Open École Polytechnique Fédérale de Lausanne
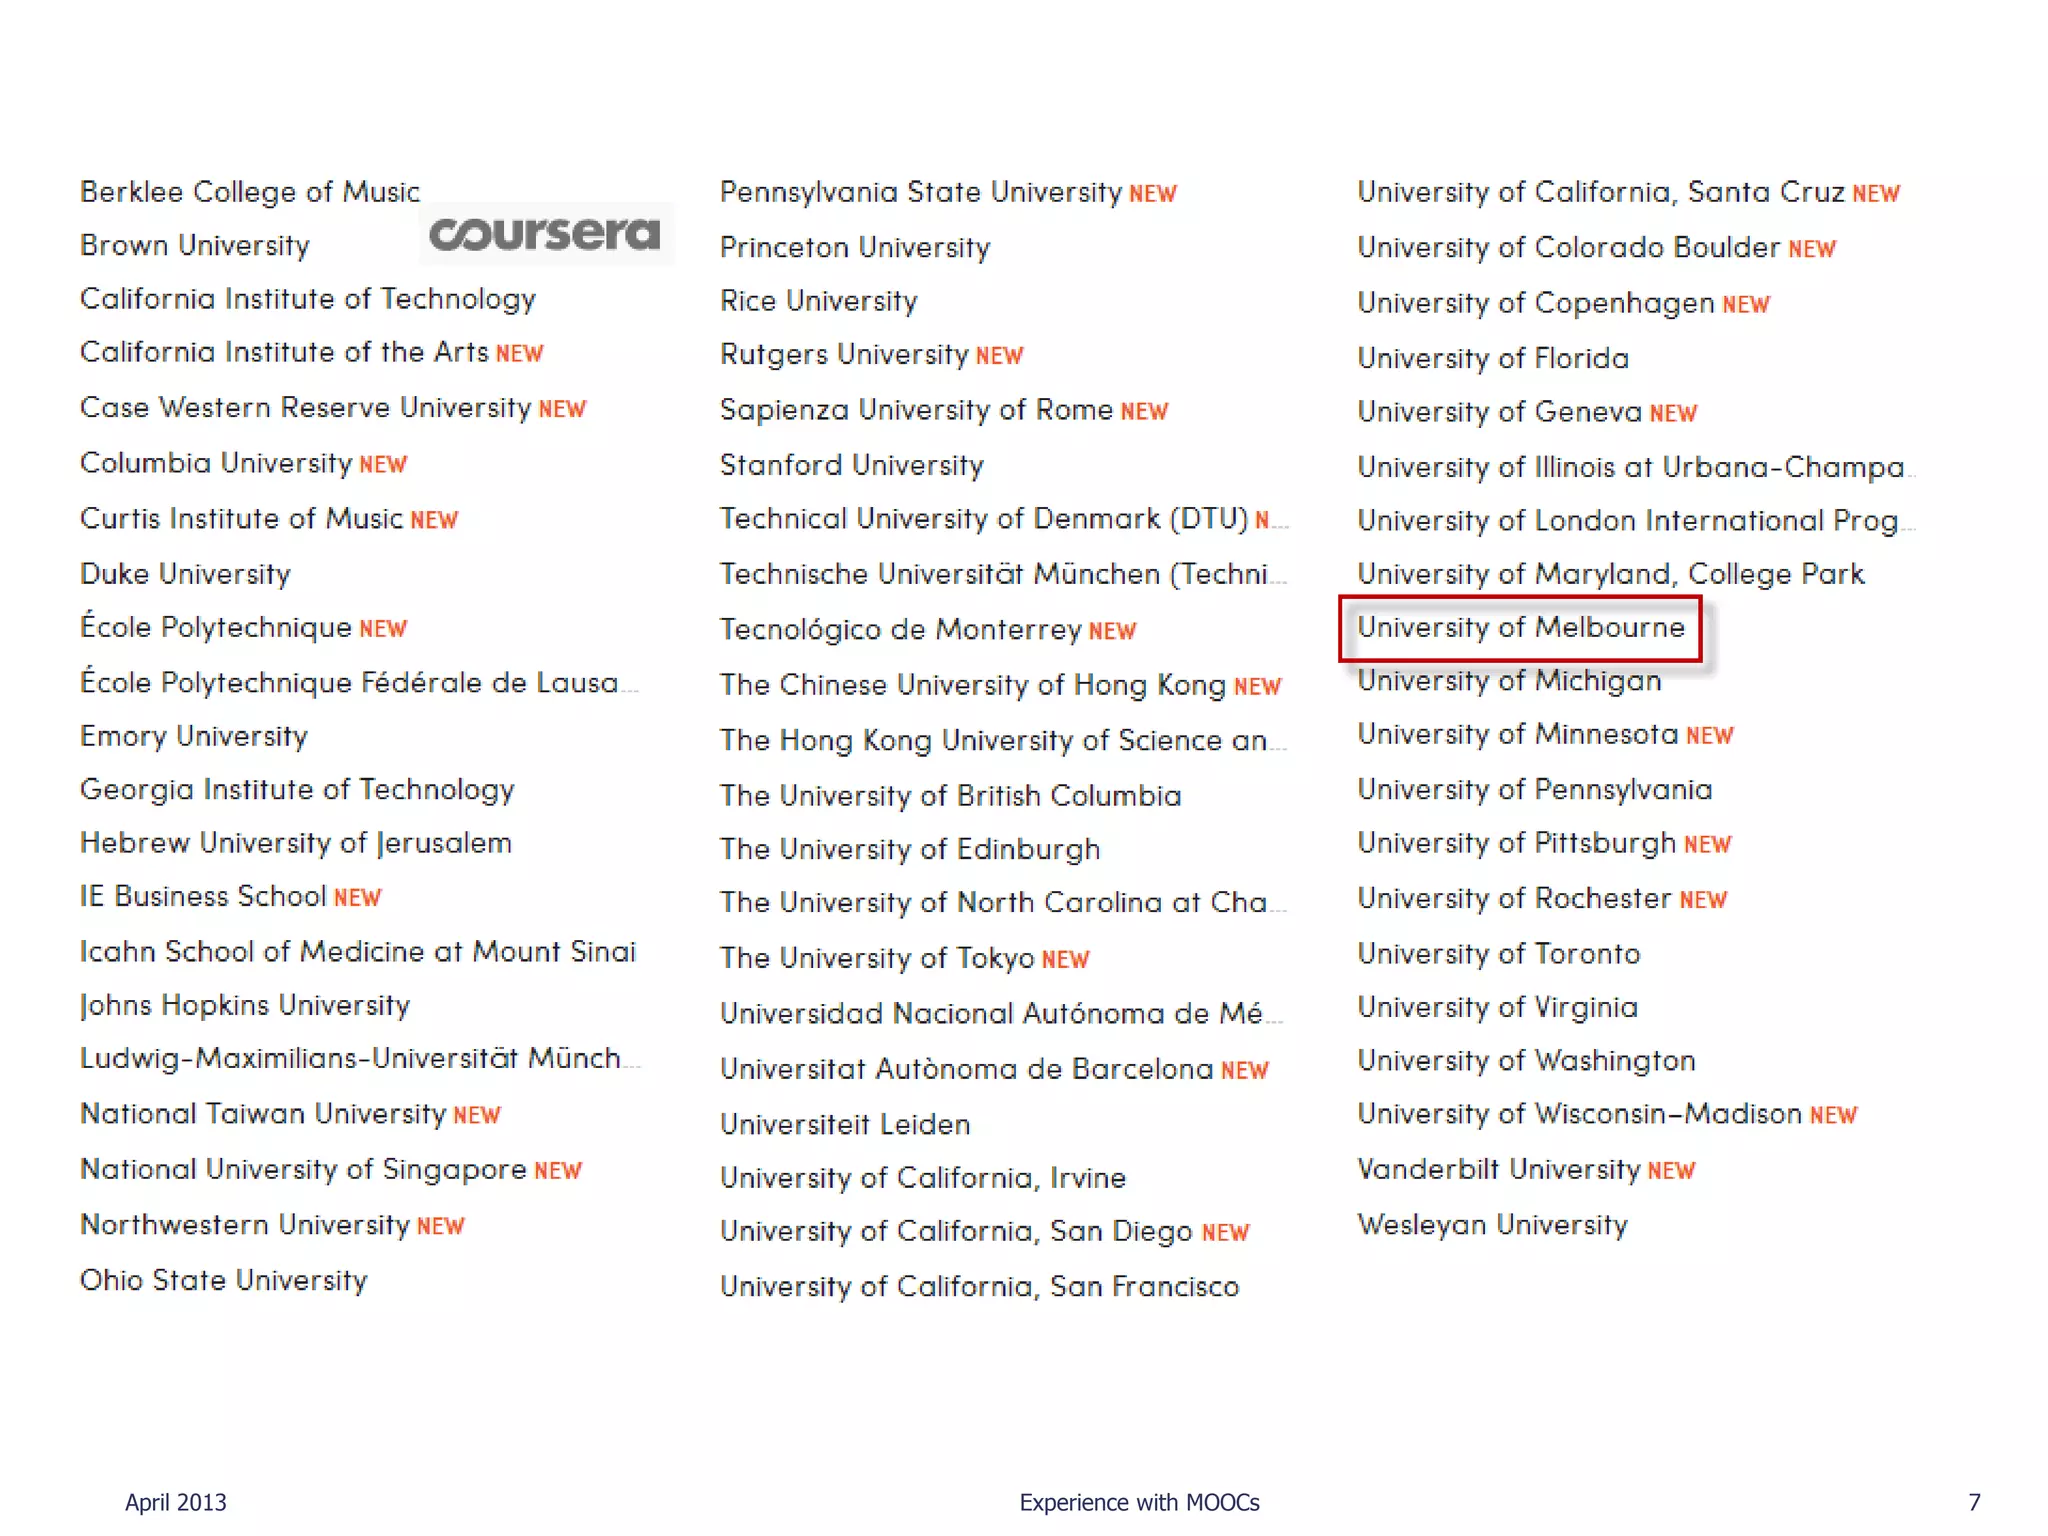The height and width of the screenshot is (1536, 2048). click(x=359, y=682)
